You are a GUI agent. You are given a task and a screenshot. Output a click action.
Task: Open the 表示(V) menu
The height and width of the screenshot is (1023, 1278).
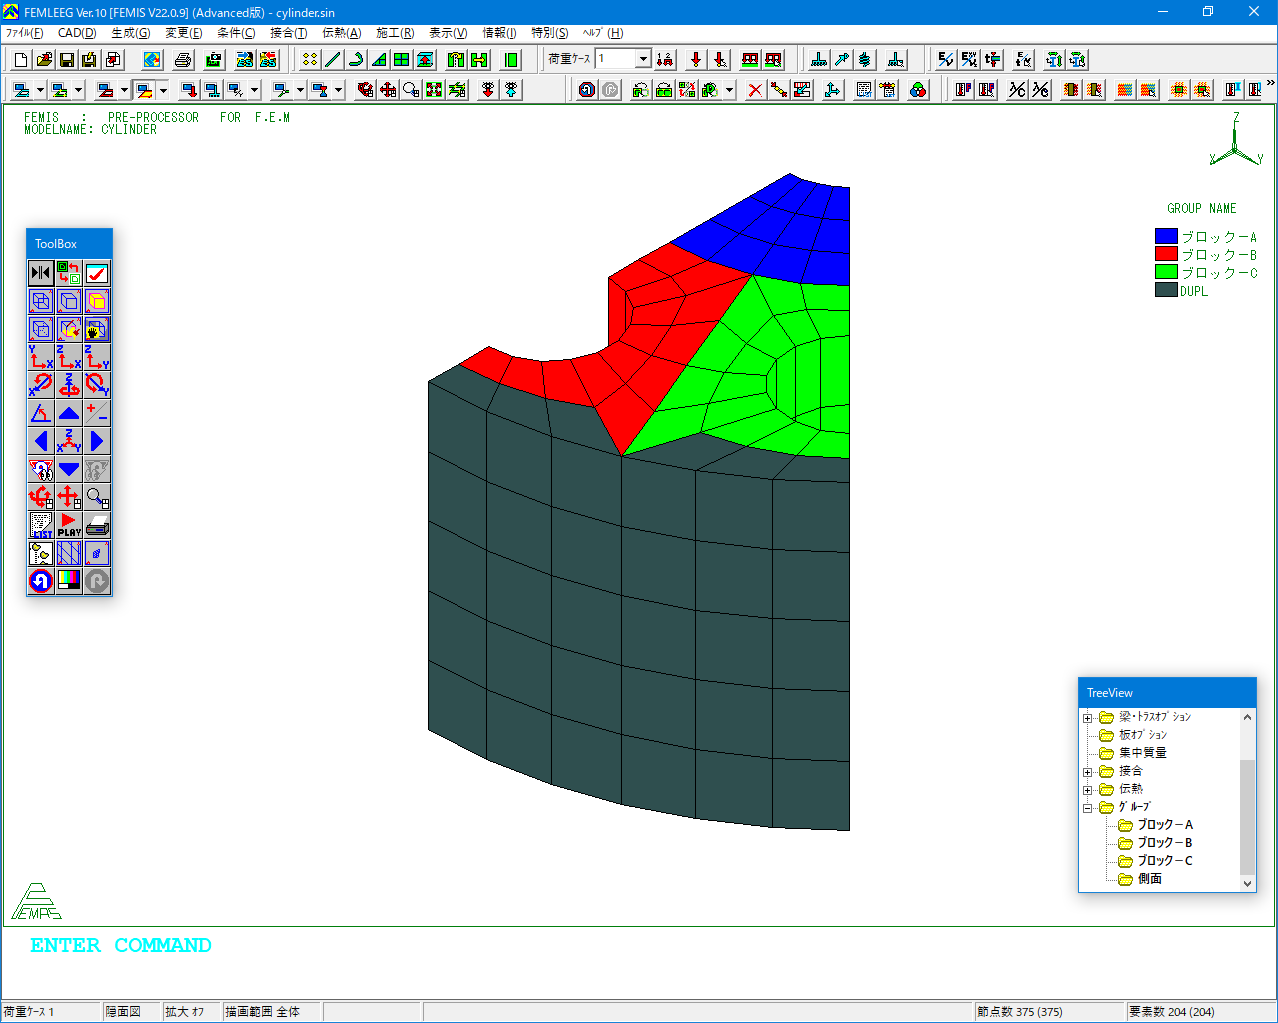tap(448, 33)
